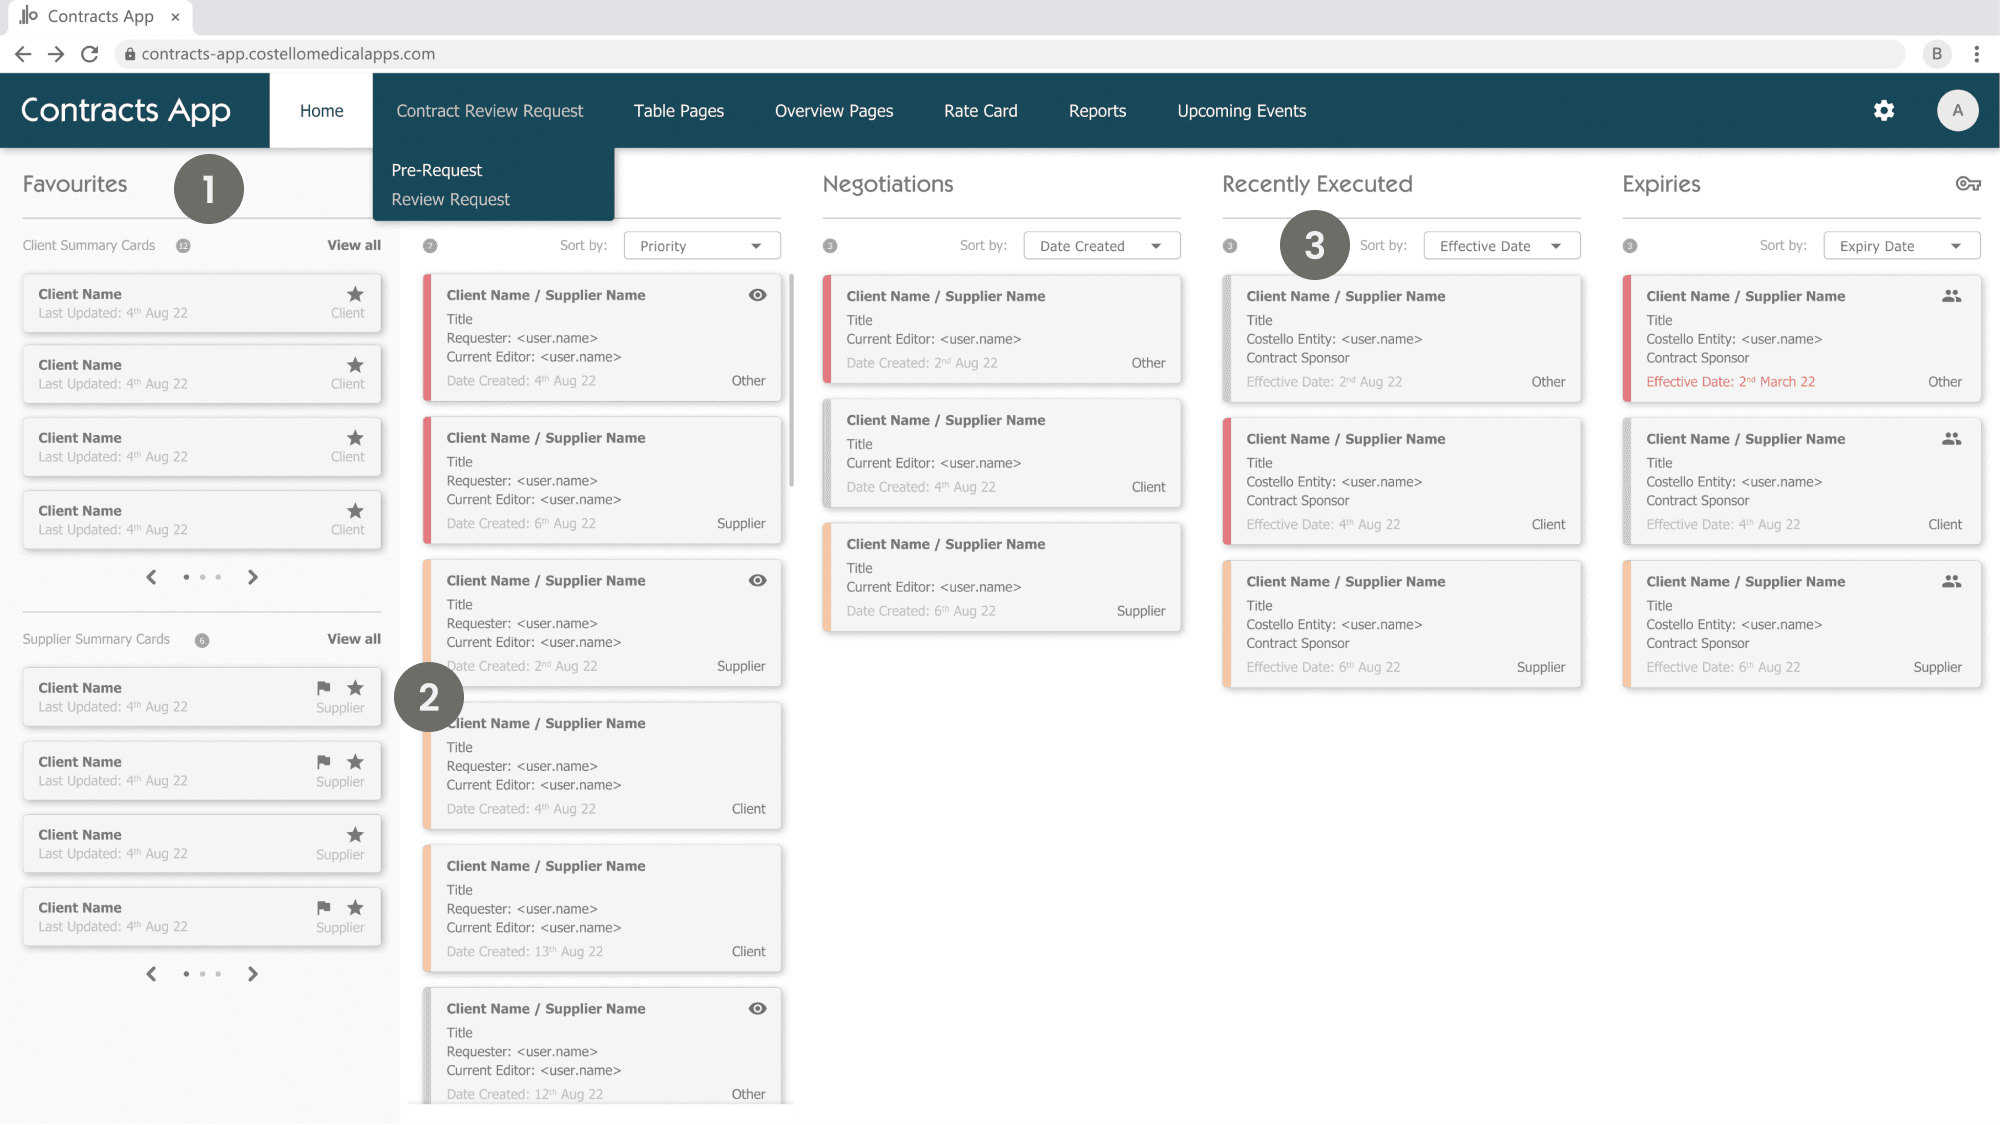Click View all next to Client Summary Cards

click(x=353, y=245)
